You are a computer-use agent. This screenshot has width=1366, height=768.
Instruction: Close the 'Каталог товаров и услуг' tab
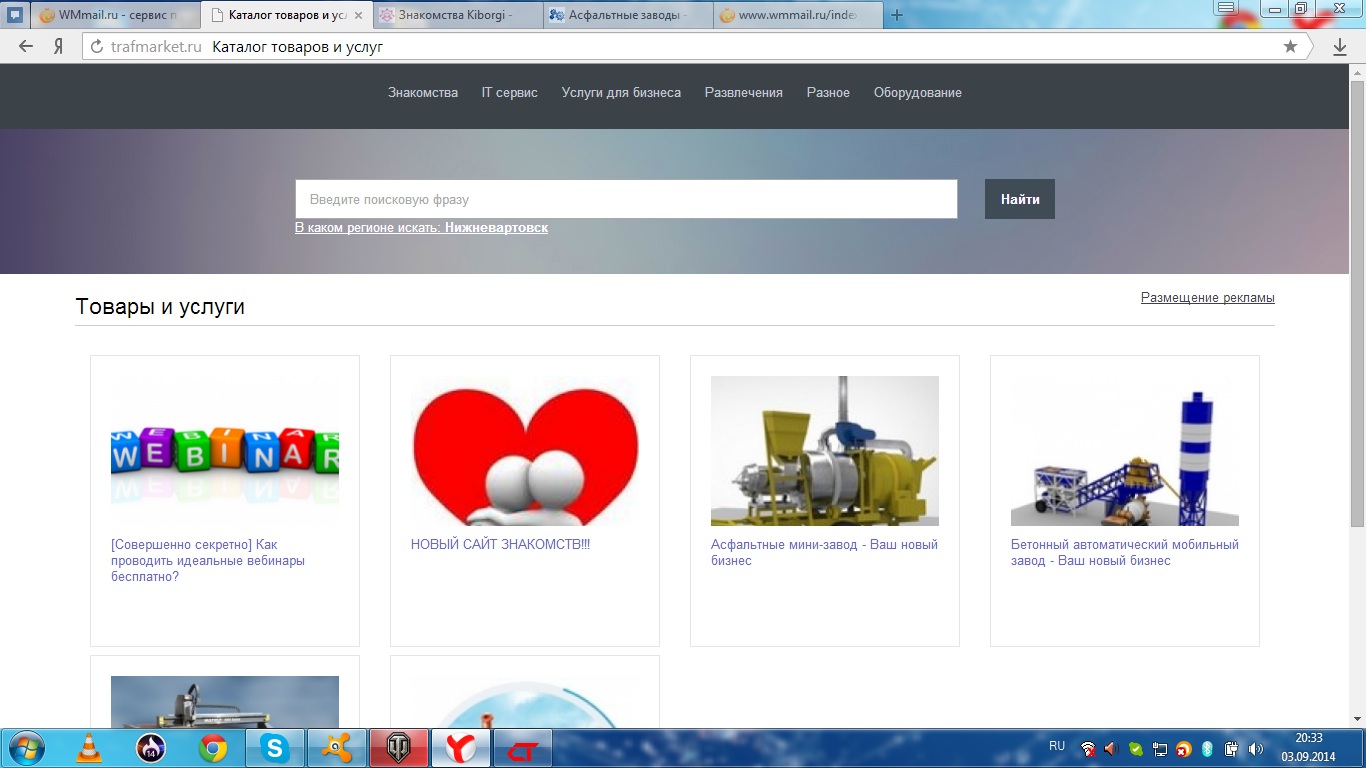[359, 15]
